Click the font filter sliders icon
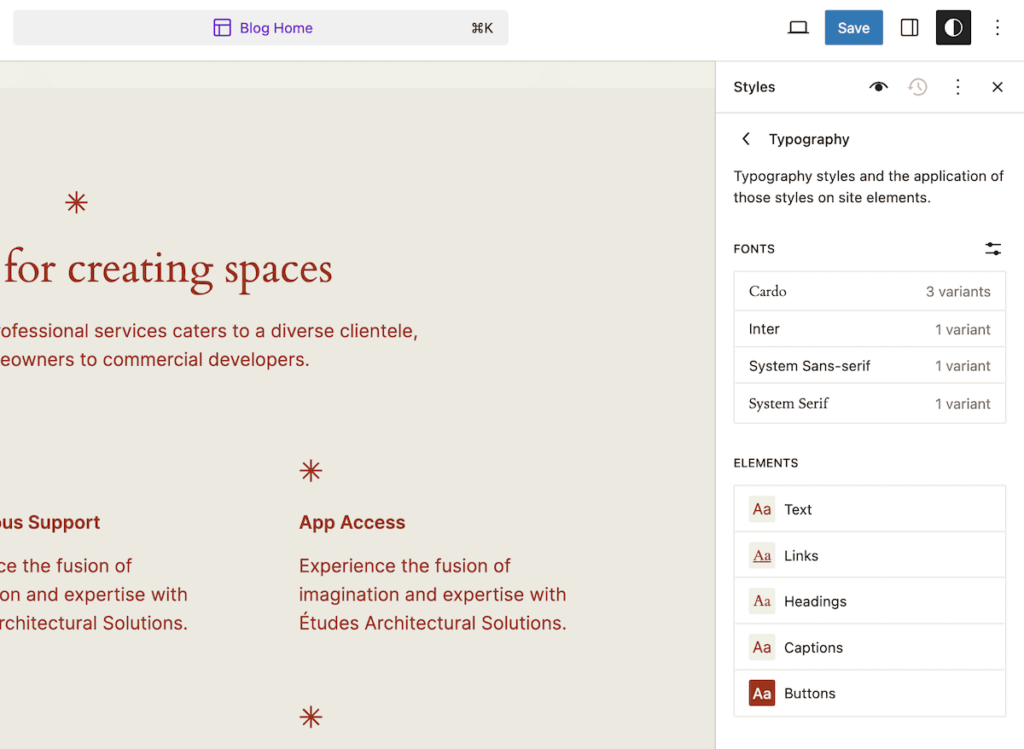The height and width of the screenshot is (749, 1024). pos(993,248)
